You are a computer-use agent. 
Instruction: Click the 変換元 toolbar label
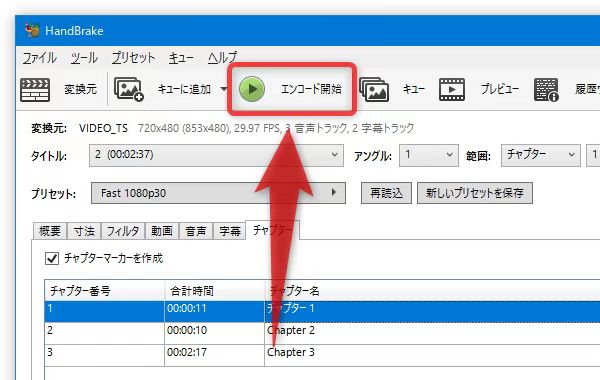80,89
